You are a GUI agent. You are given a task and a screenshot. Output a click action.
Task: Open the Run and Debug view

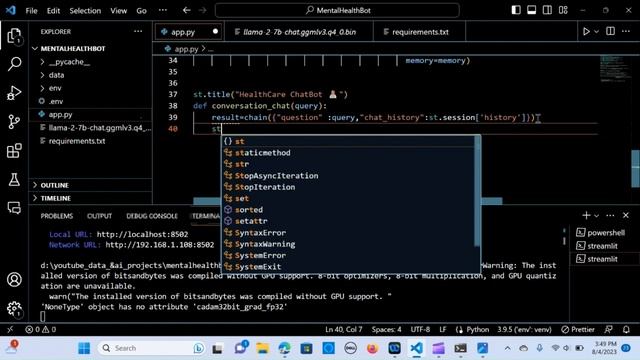(x=14, y=93)
